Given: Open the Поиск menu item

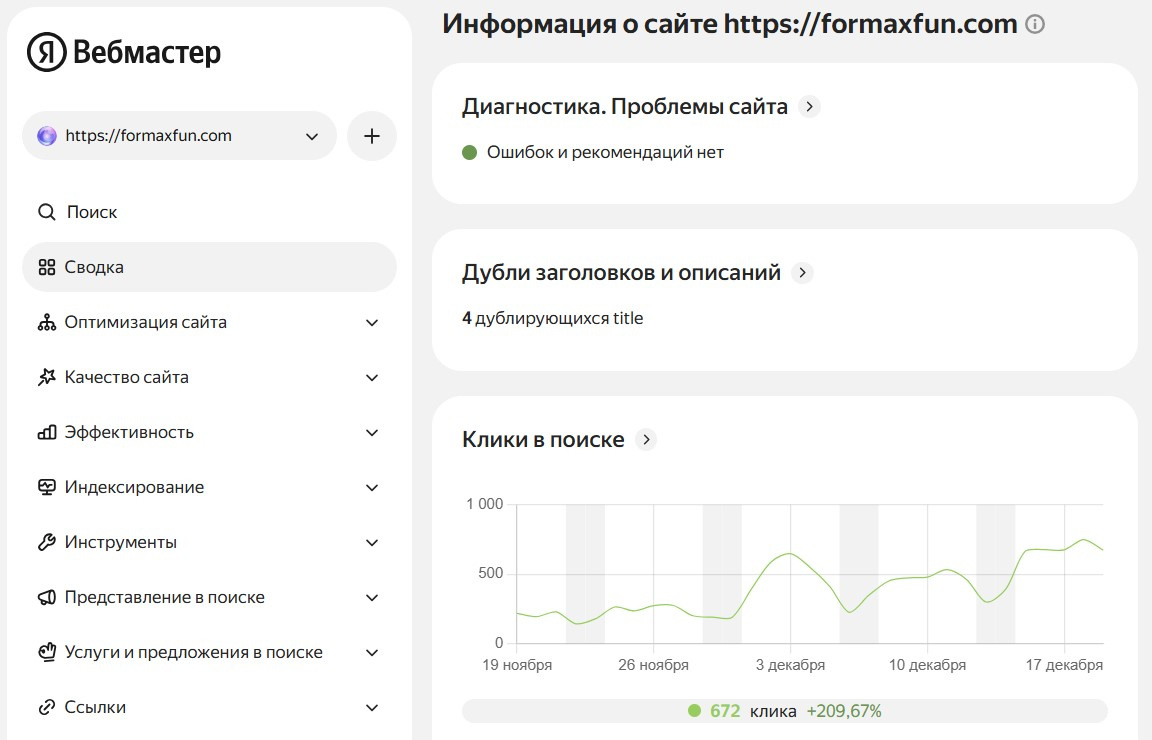Looking at the screenshot, I should [x=209, y=212].
